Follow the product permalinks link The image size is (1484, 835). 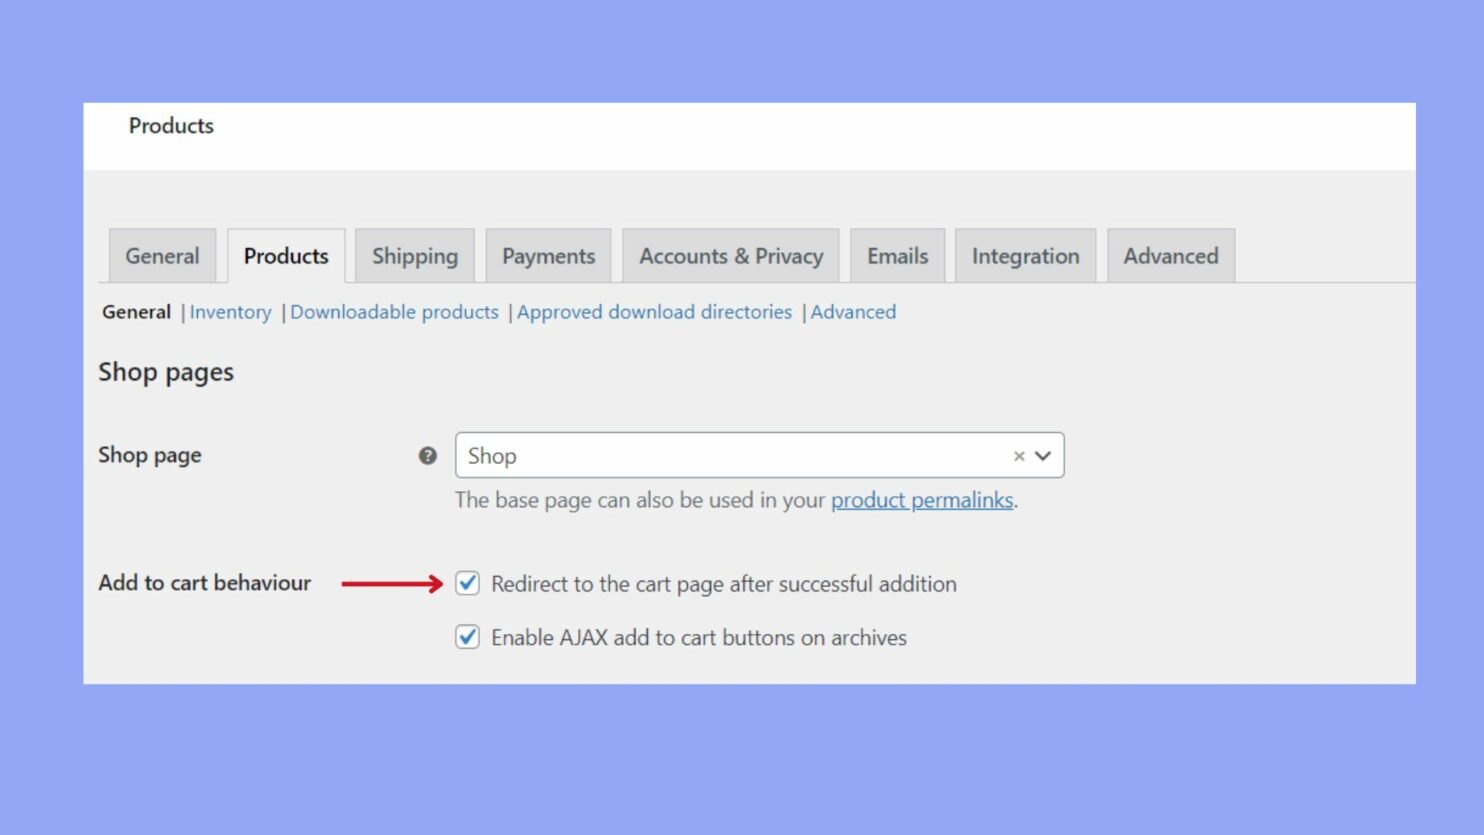(x=922, y=500)
